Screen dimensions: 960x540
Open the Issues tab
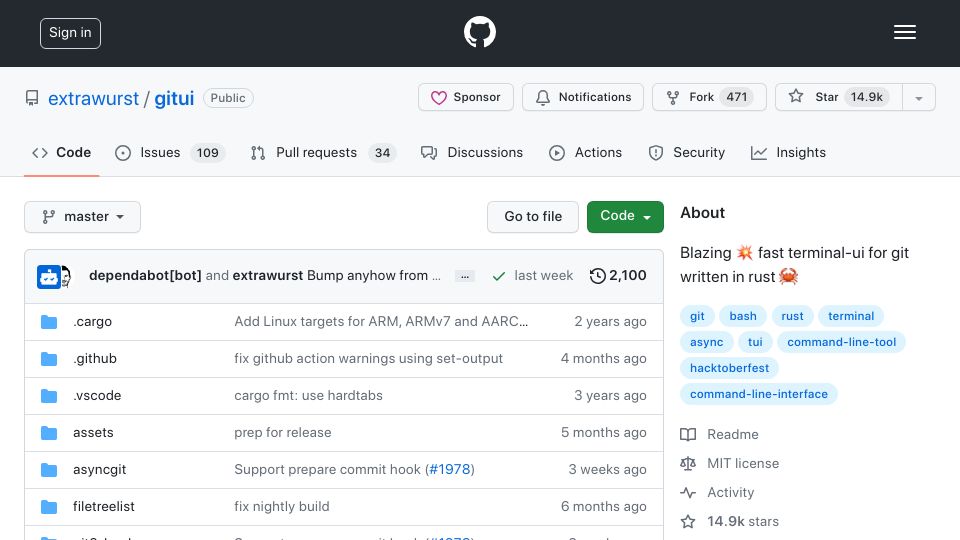click(170, 152)
